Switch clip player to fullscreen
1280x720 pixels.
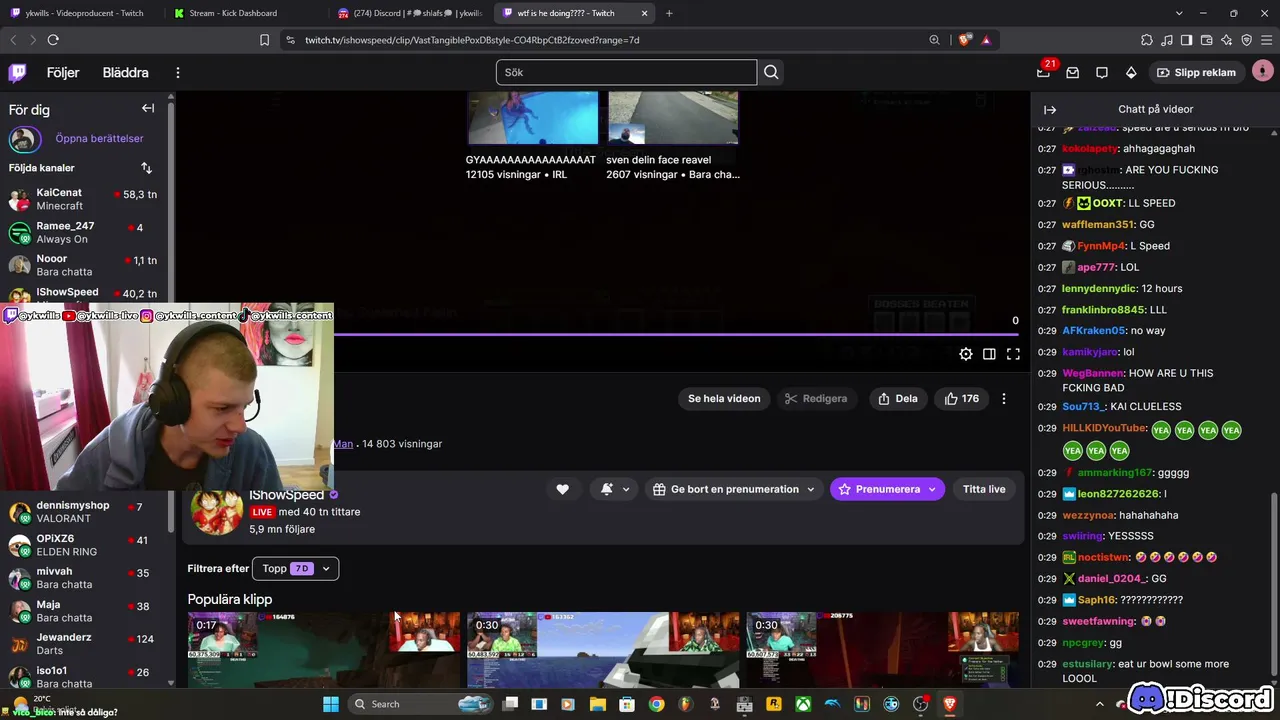pos(1013,354)
